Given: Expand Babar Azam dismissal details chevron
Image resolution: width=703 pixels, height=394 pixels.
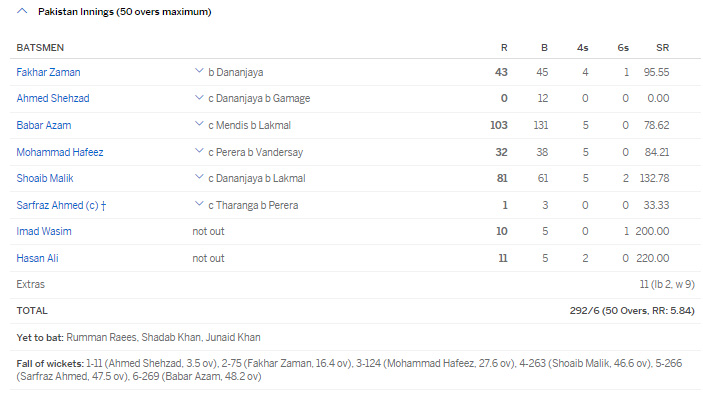Looking at the screenshot, I should click(199, 124).
